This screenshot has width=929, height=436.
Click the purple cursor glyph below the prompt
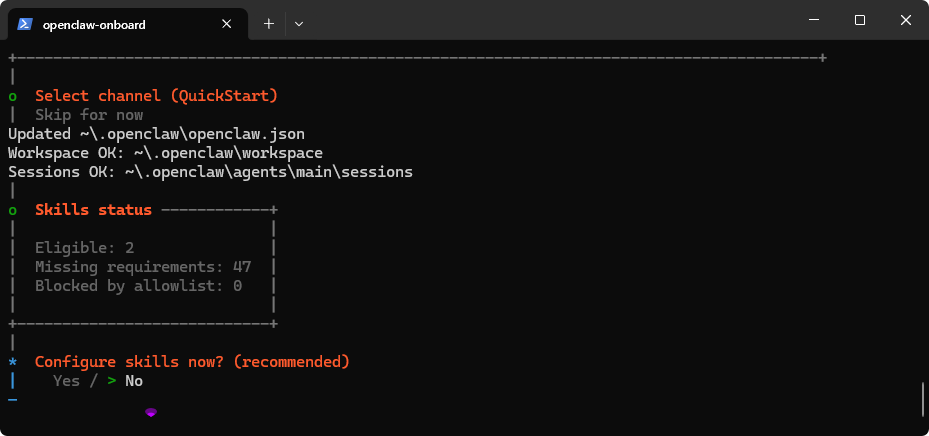coord(151,411)
